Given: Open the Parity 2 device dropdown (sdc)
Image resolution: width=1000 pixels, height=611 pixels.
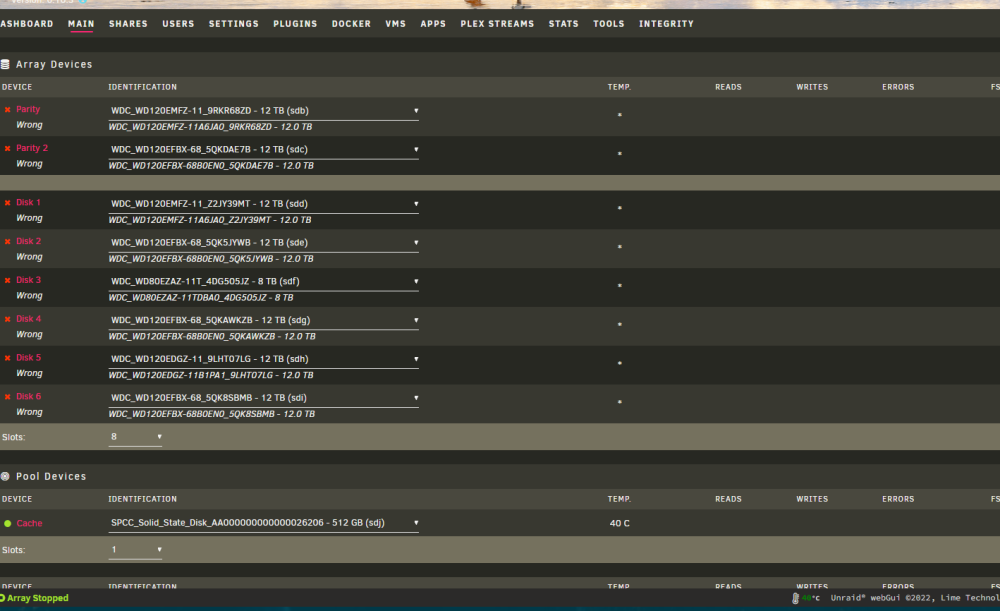Looking at the screenshot, I should tap(263, 150).
